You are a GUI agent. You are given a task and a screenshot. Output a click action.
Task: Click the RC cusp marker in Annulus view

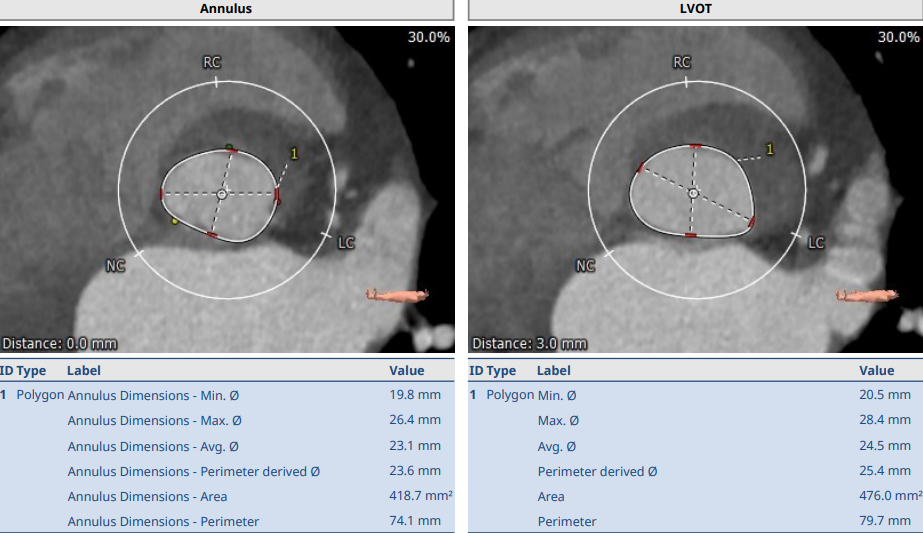point(212,62)
